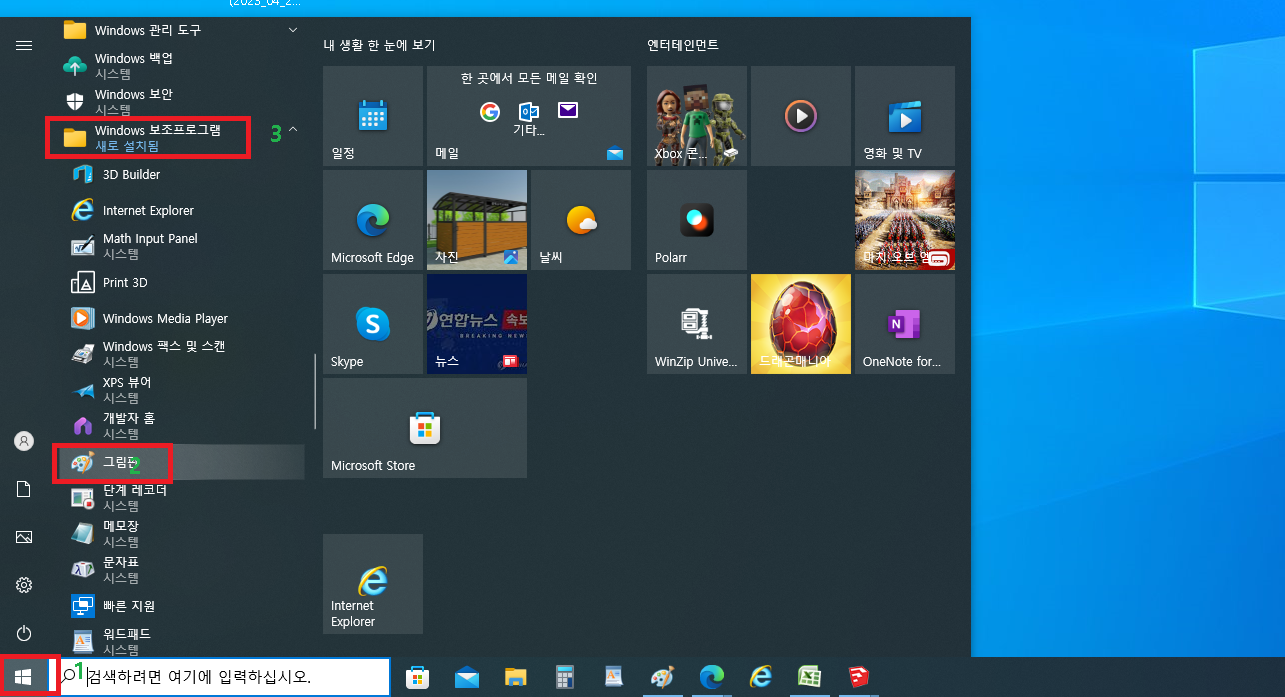The image size is (1285, 697).
Task: Open Print 3D app
Action: 180,283
